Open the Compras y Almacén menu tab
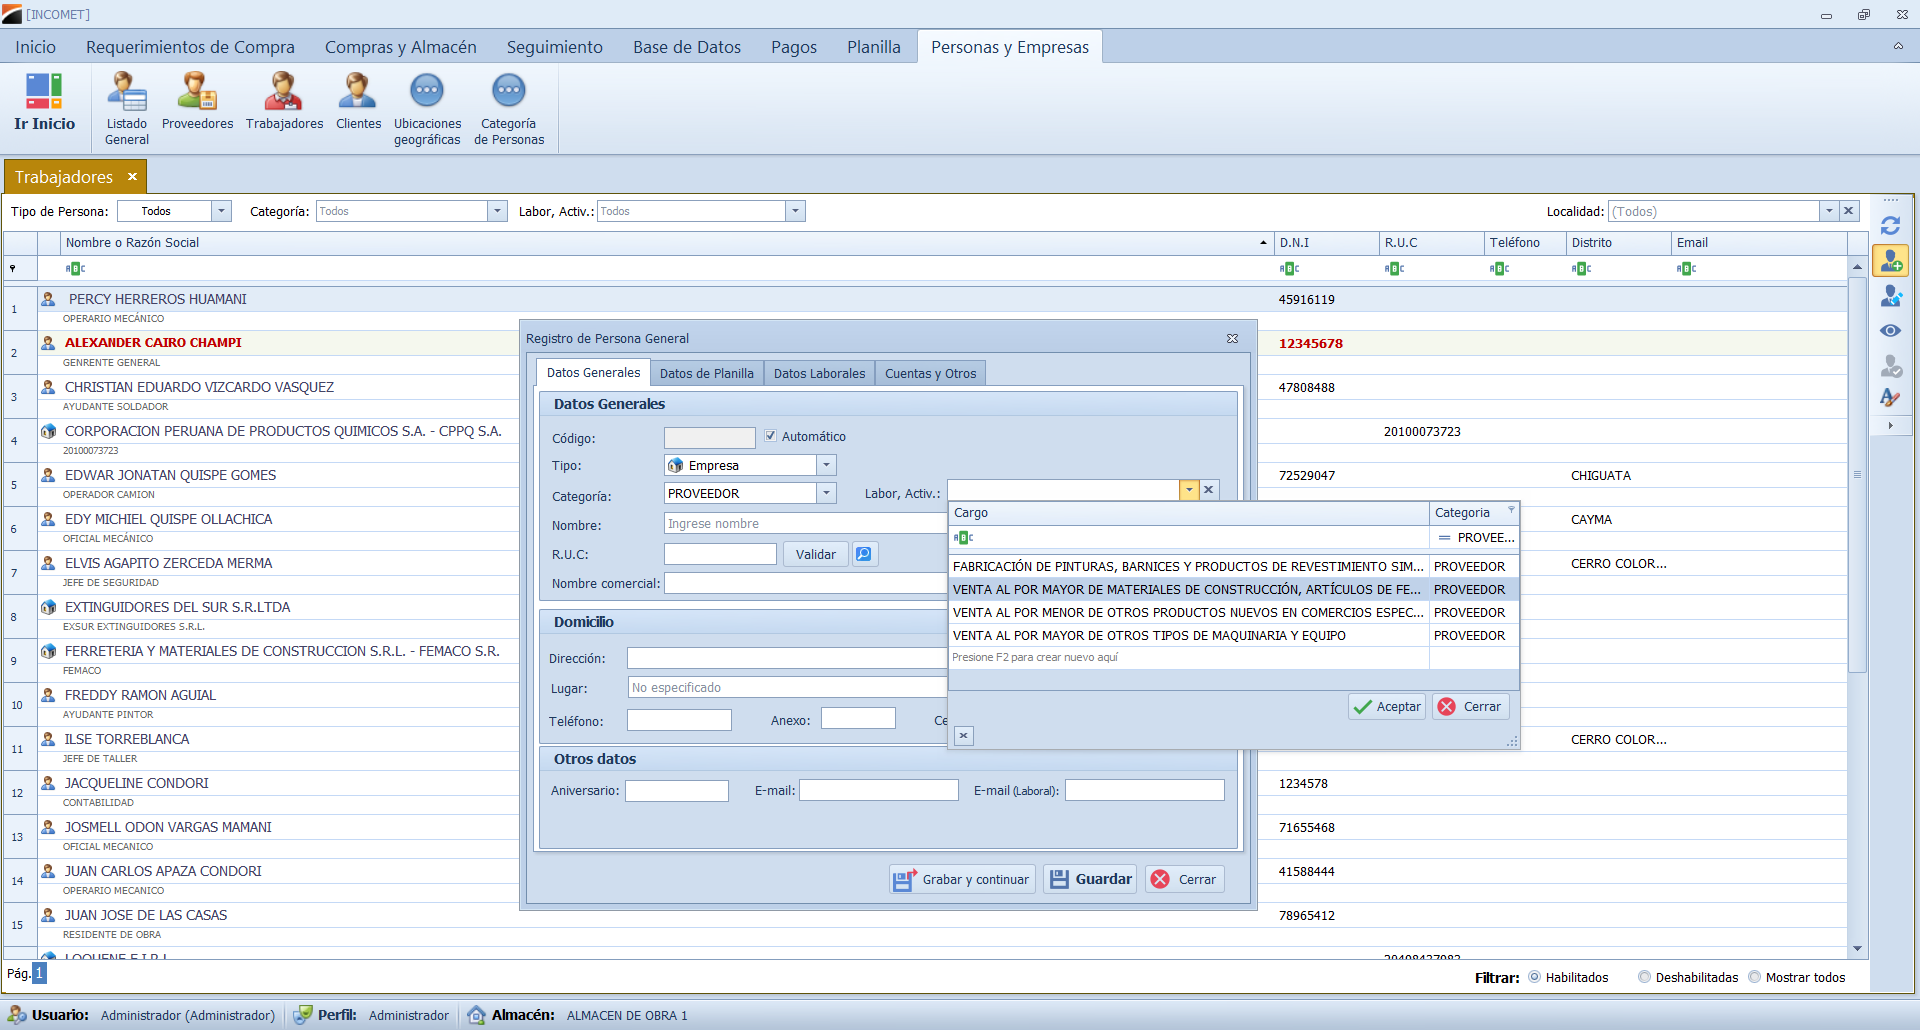The height and width of the screenshot is (1030, 1920). point(400,47)
